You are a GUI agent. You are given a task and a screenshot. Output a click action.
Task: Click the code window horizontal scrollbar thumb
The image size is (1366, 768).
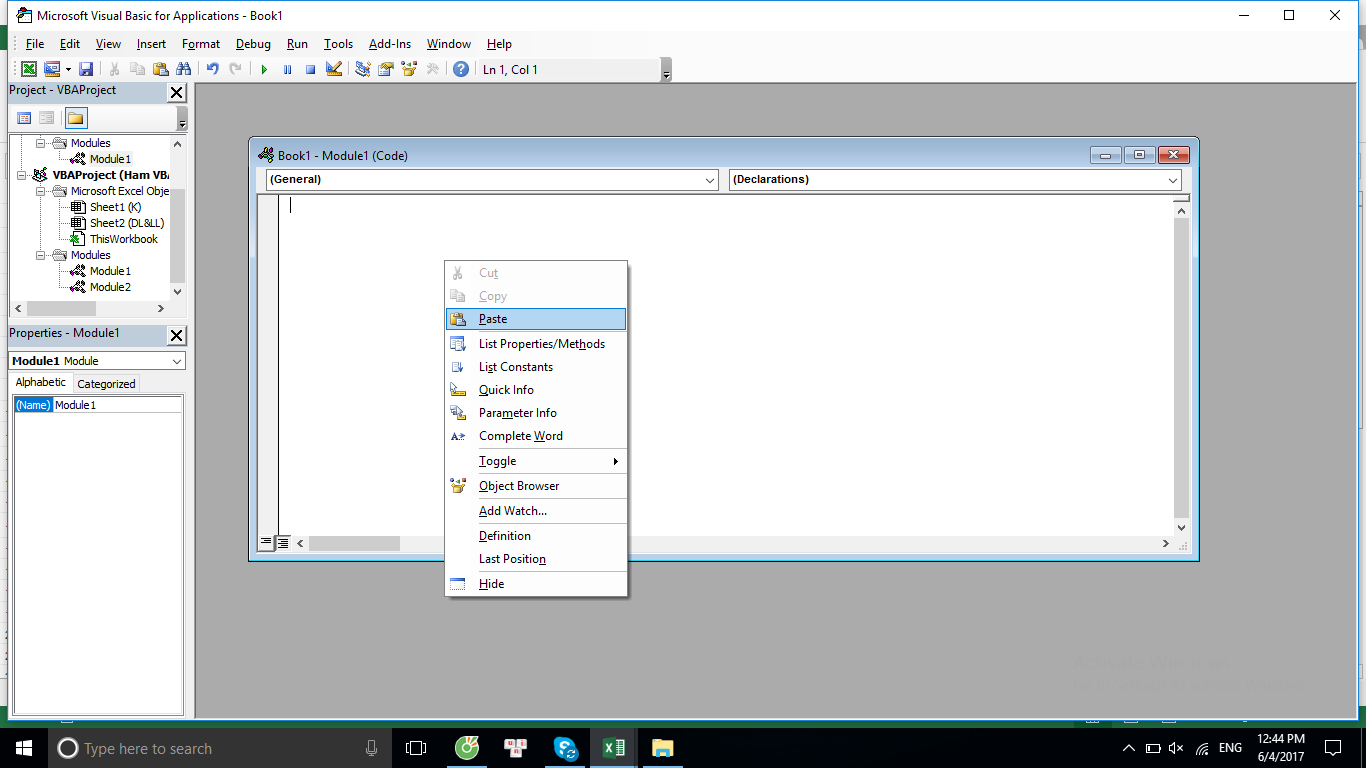click(x=354, y=543)
